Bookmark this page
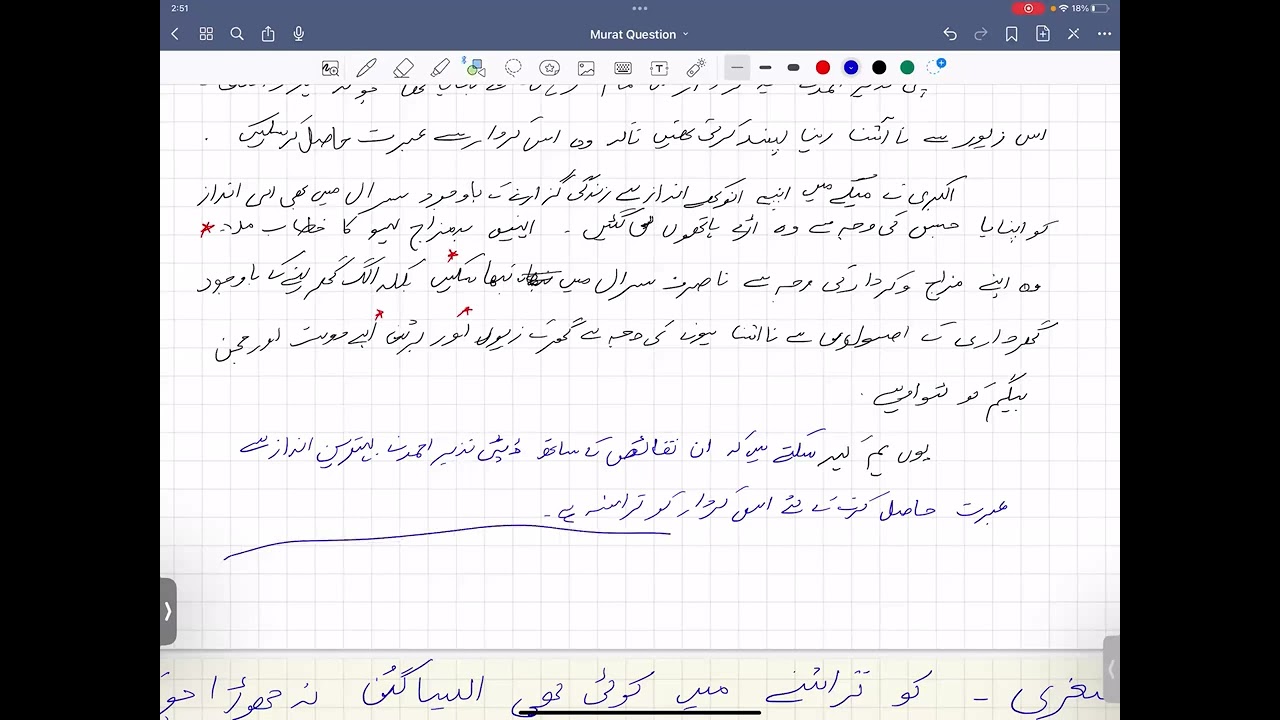The width and height of the screenshot is (1280, 720). tap(1012, 34)
